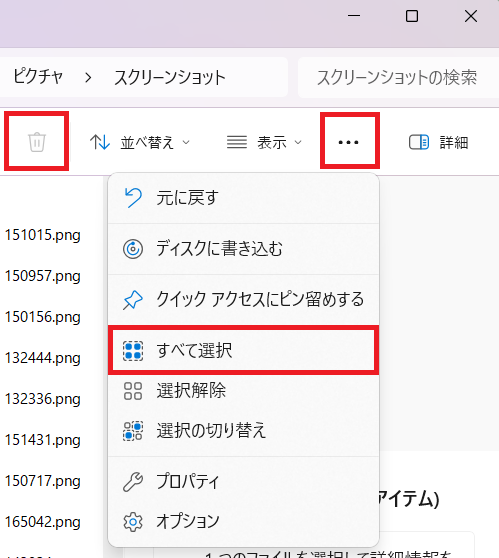The height and width of the screenshot is (558, 499).
Task: Choose 選択解除 from the menu
Action: [x=243, y=391]
